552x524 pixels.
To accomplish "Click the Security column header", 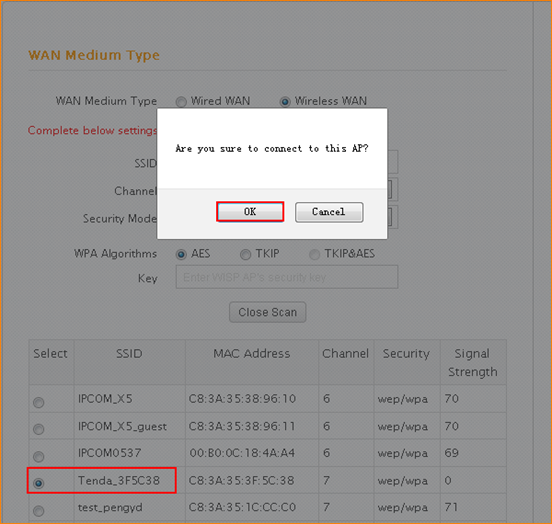I will coord(406,354).
